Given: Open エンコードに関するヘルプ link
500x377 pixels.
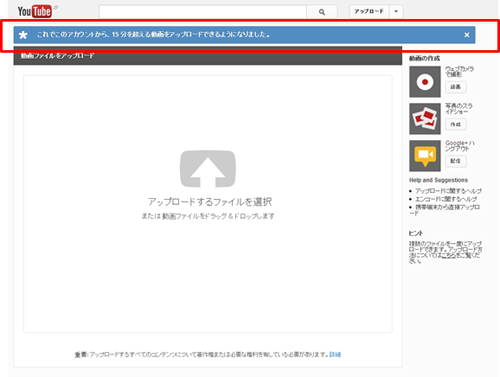Looking at the screenshot, I should 446,199.
